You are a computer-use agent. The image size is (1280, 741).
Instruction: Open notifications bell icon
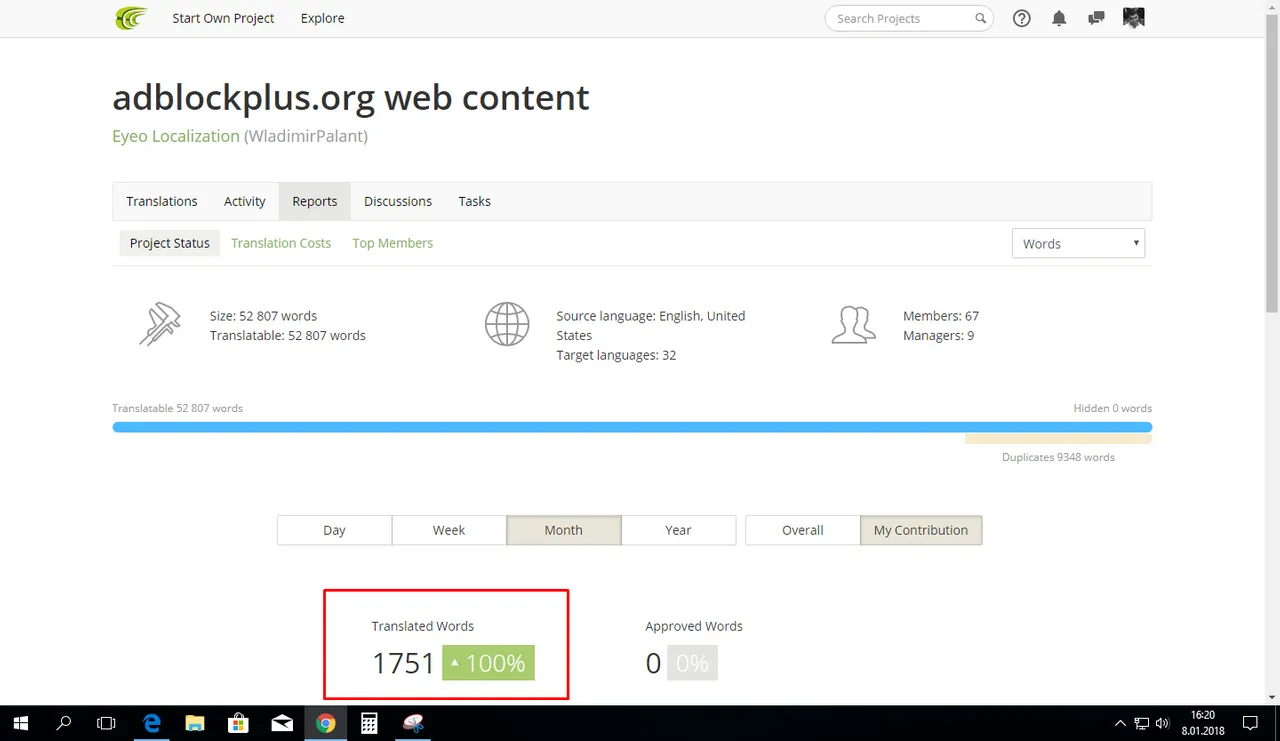coord(1059,18)
